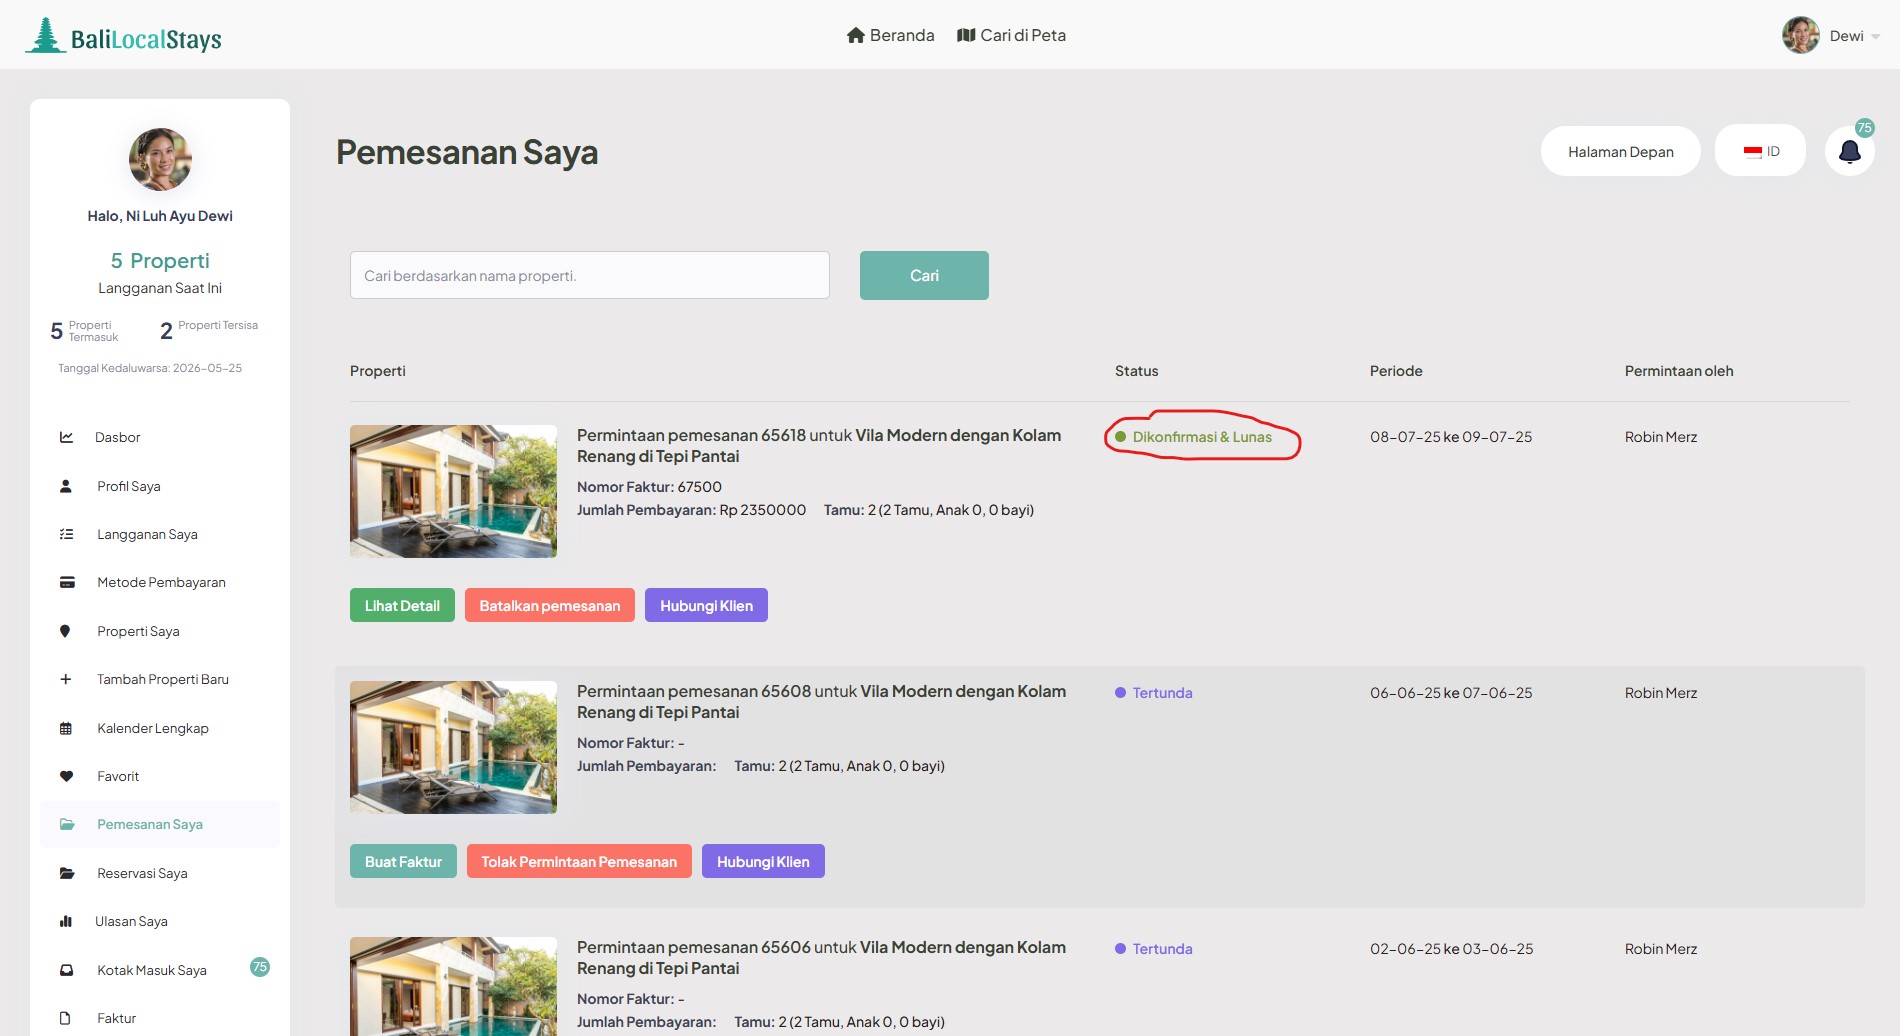Click the 5 Properti subscription heading
1900x1036 pixels.
(x=160, y=261)
